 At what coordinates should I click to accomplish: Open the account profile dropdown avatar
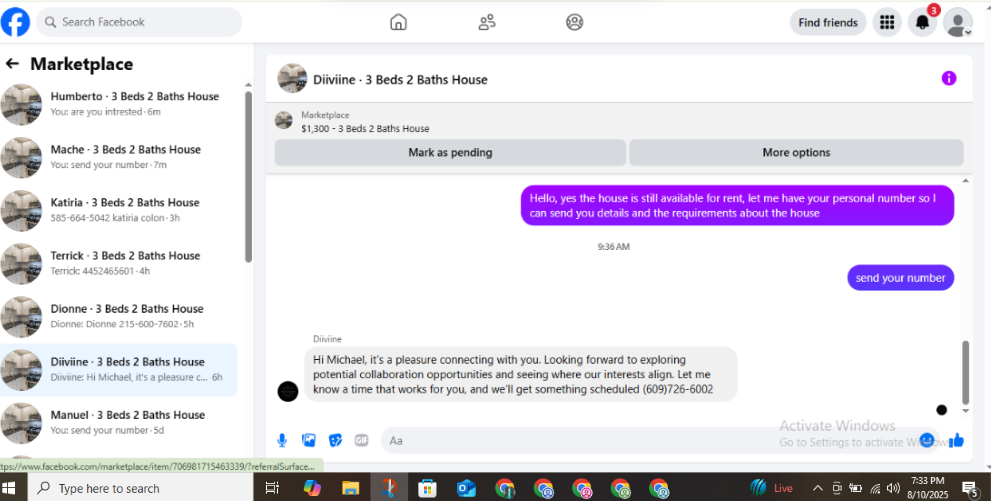coord(958,22)
